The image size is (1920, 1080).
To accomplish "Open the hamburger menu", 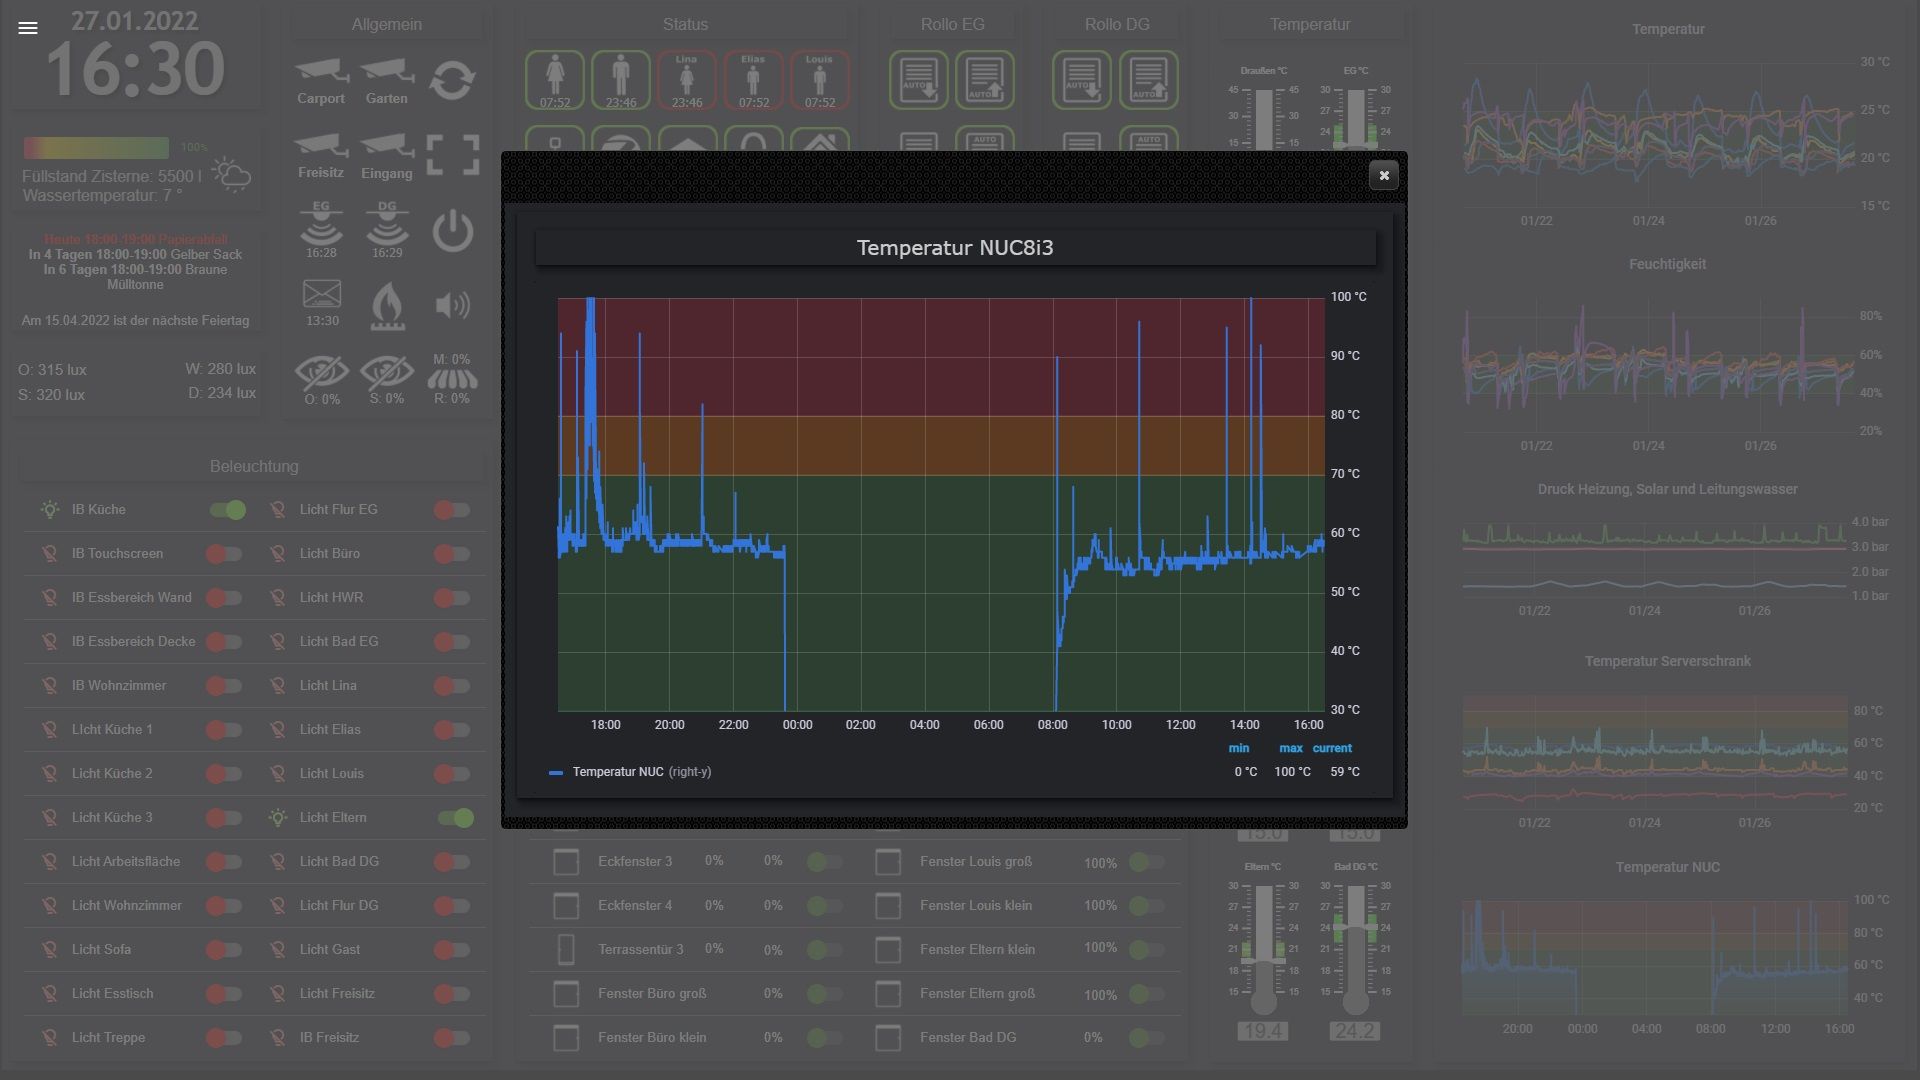I will coord(28,28).
